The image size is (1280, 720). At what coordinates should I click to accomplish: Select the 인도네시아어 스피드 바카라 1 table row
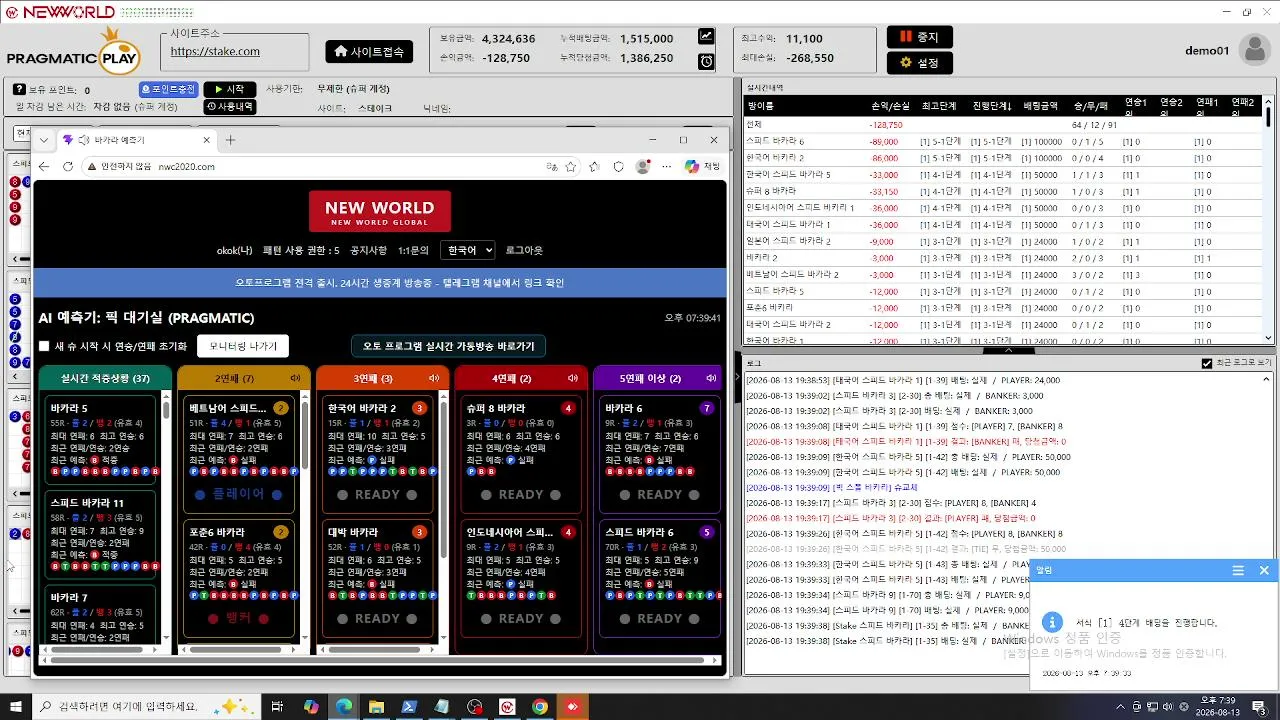point(1002,208)
